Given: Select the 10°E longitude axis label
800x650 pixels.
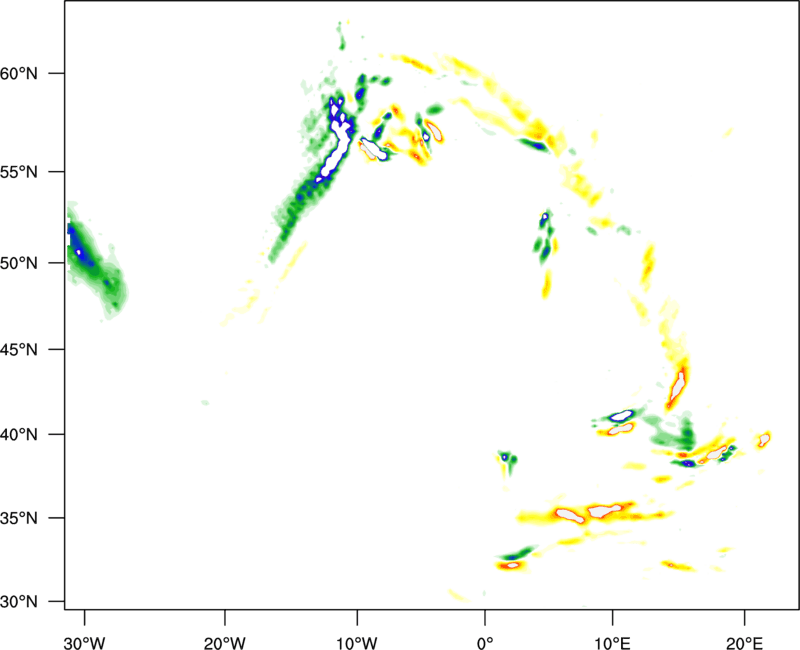Looking at the screenshot, I should coord(612,643).
